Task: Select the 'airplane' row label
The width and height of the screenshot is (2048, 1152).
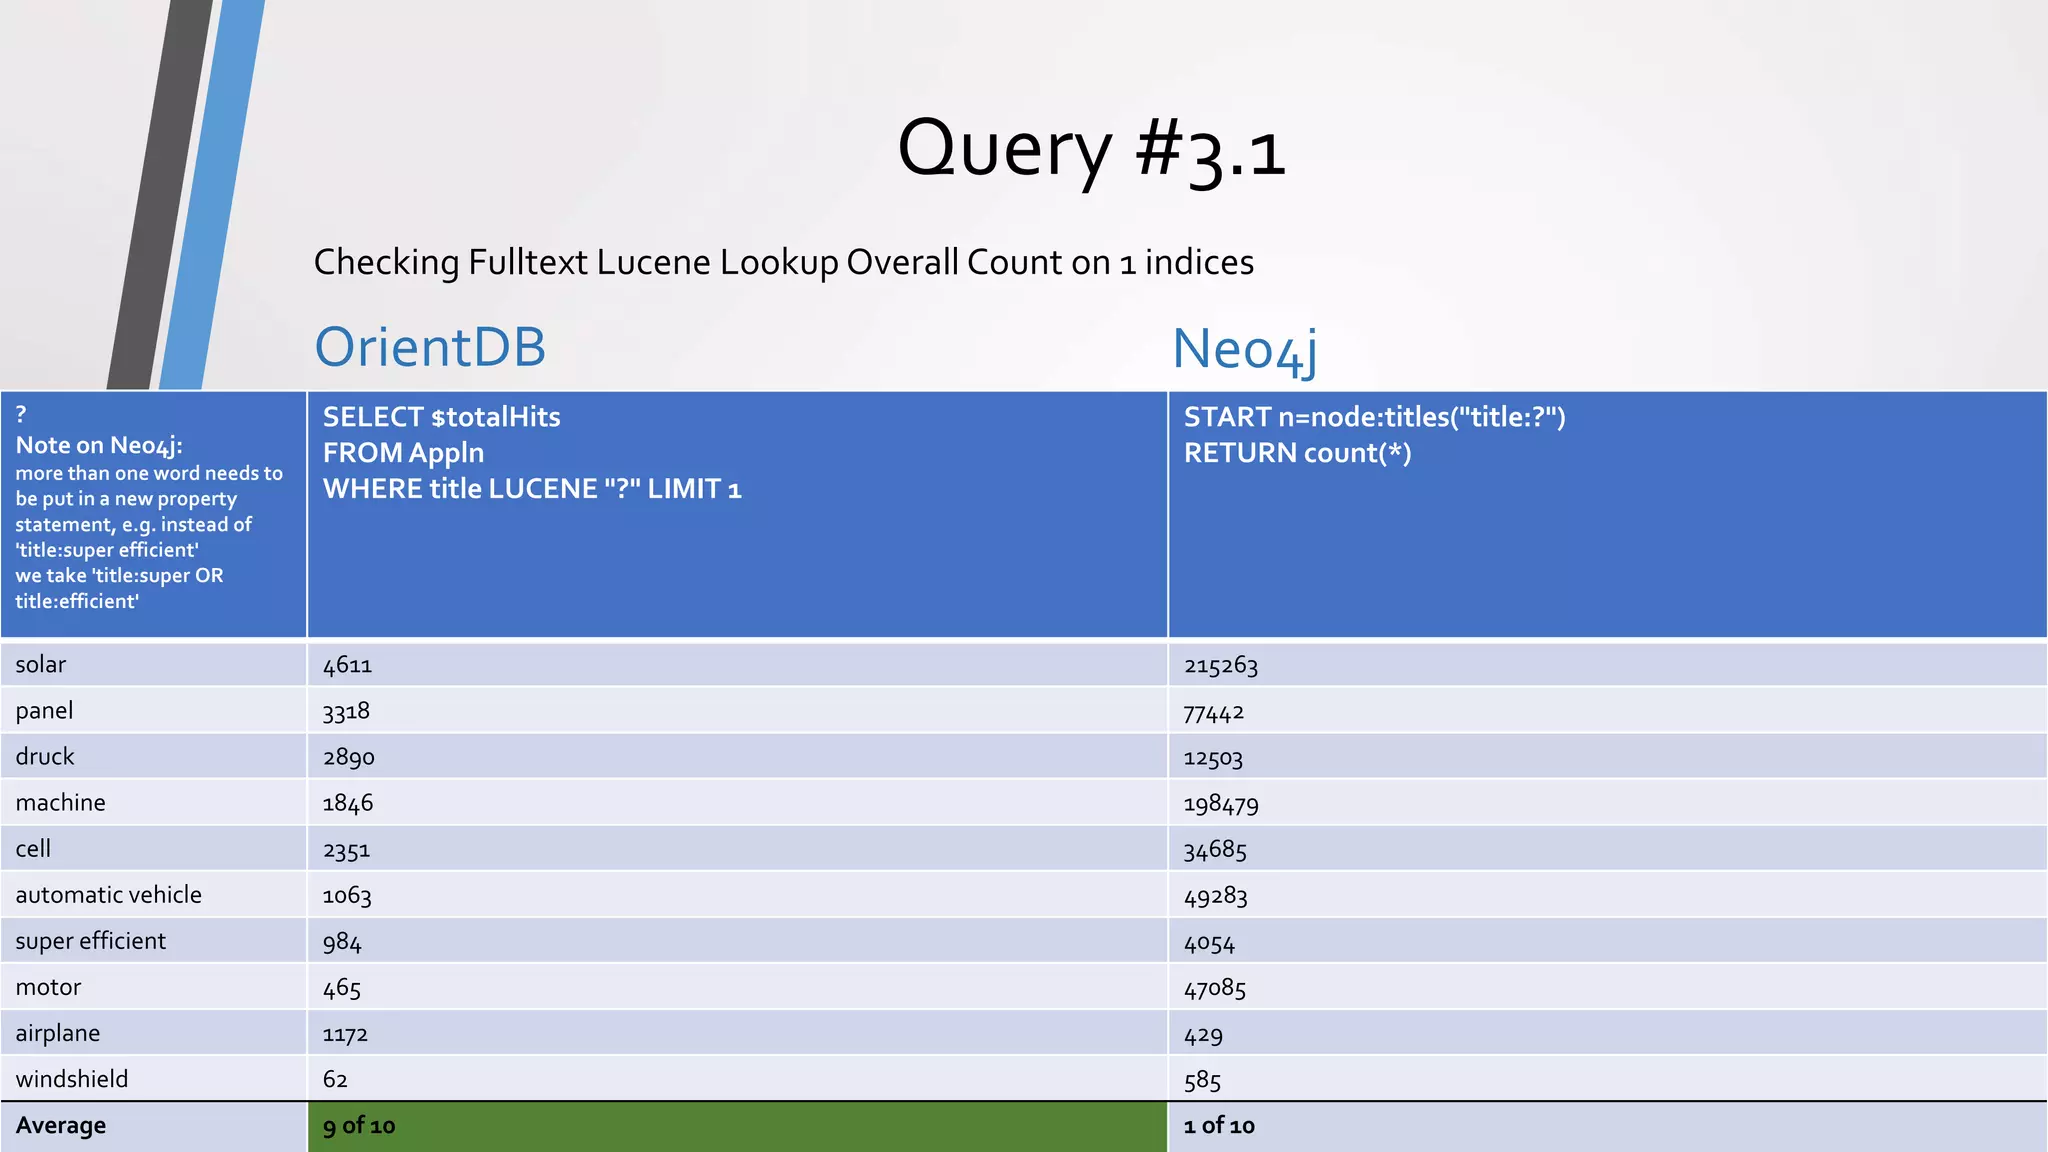Action: coord(57,1033)
